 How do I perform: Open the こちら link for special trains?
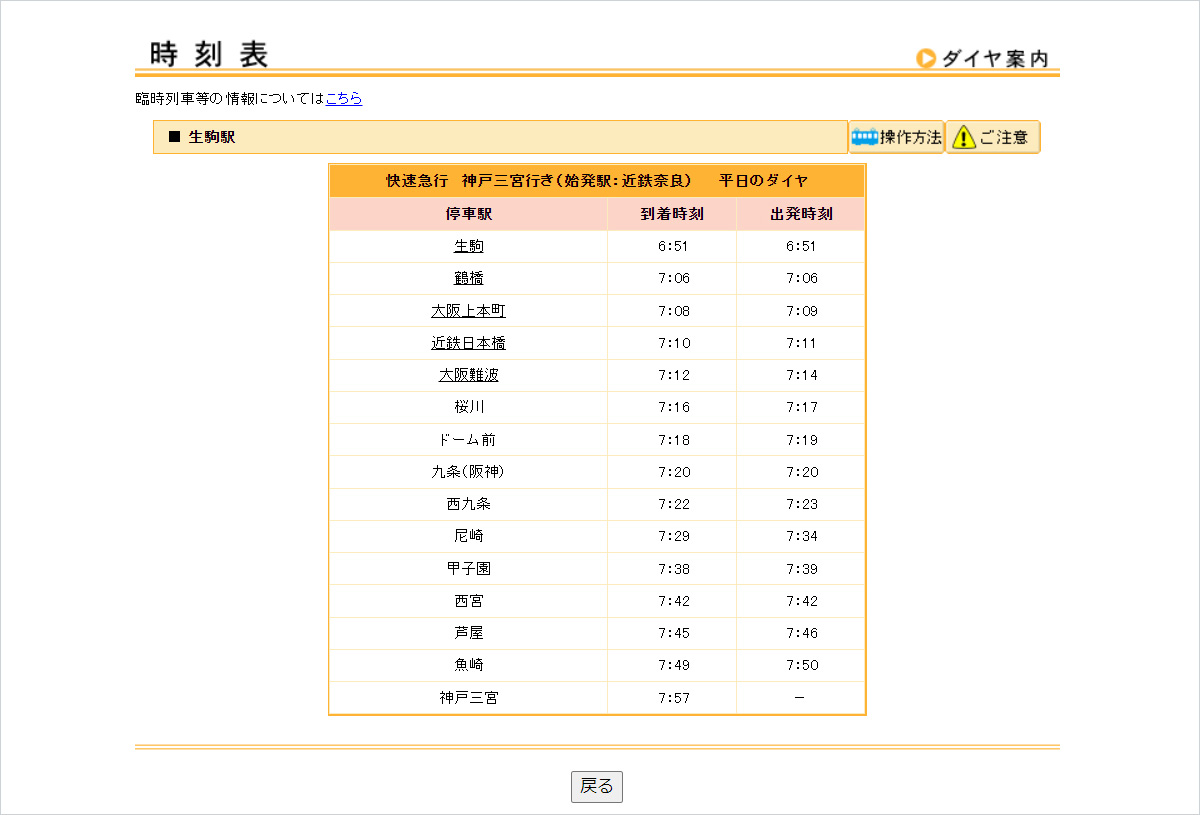344,98
